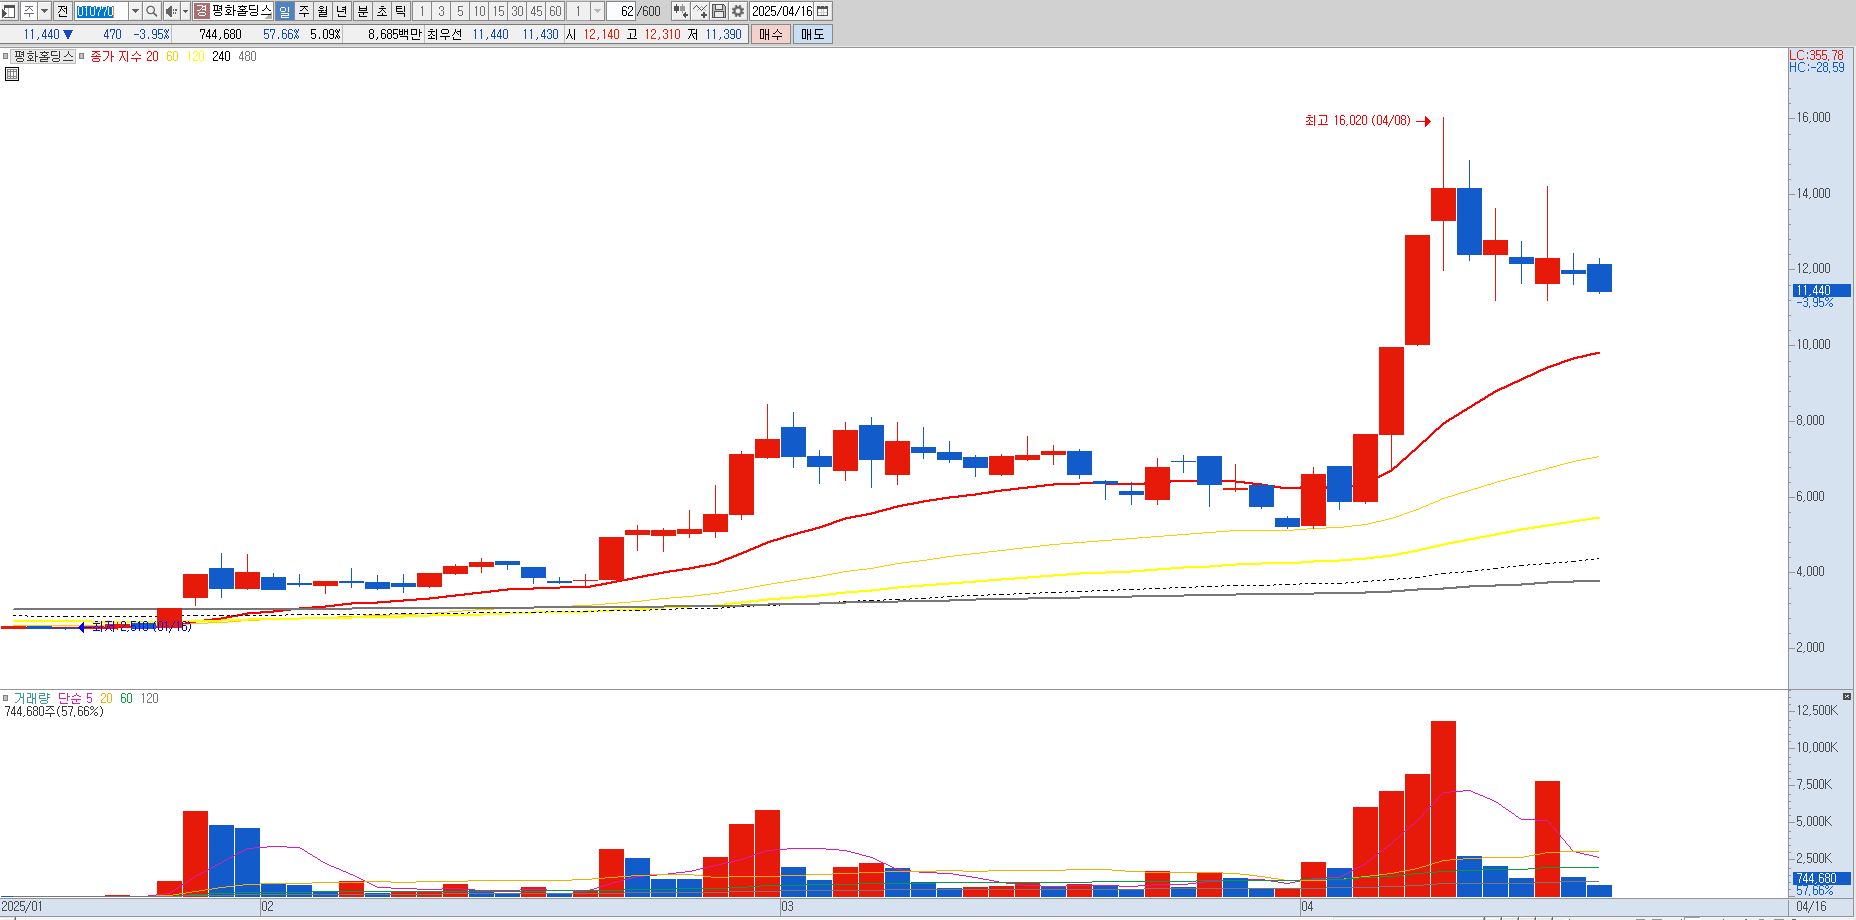Screen dimensions: 1856x920
Task: Click the add line indicator icon
Action: [x=700, y=11]
